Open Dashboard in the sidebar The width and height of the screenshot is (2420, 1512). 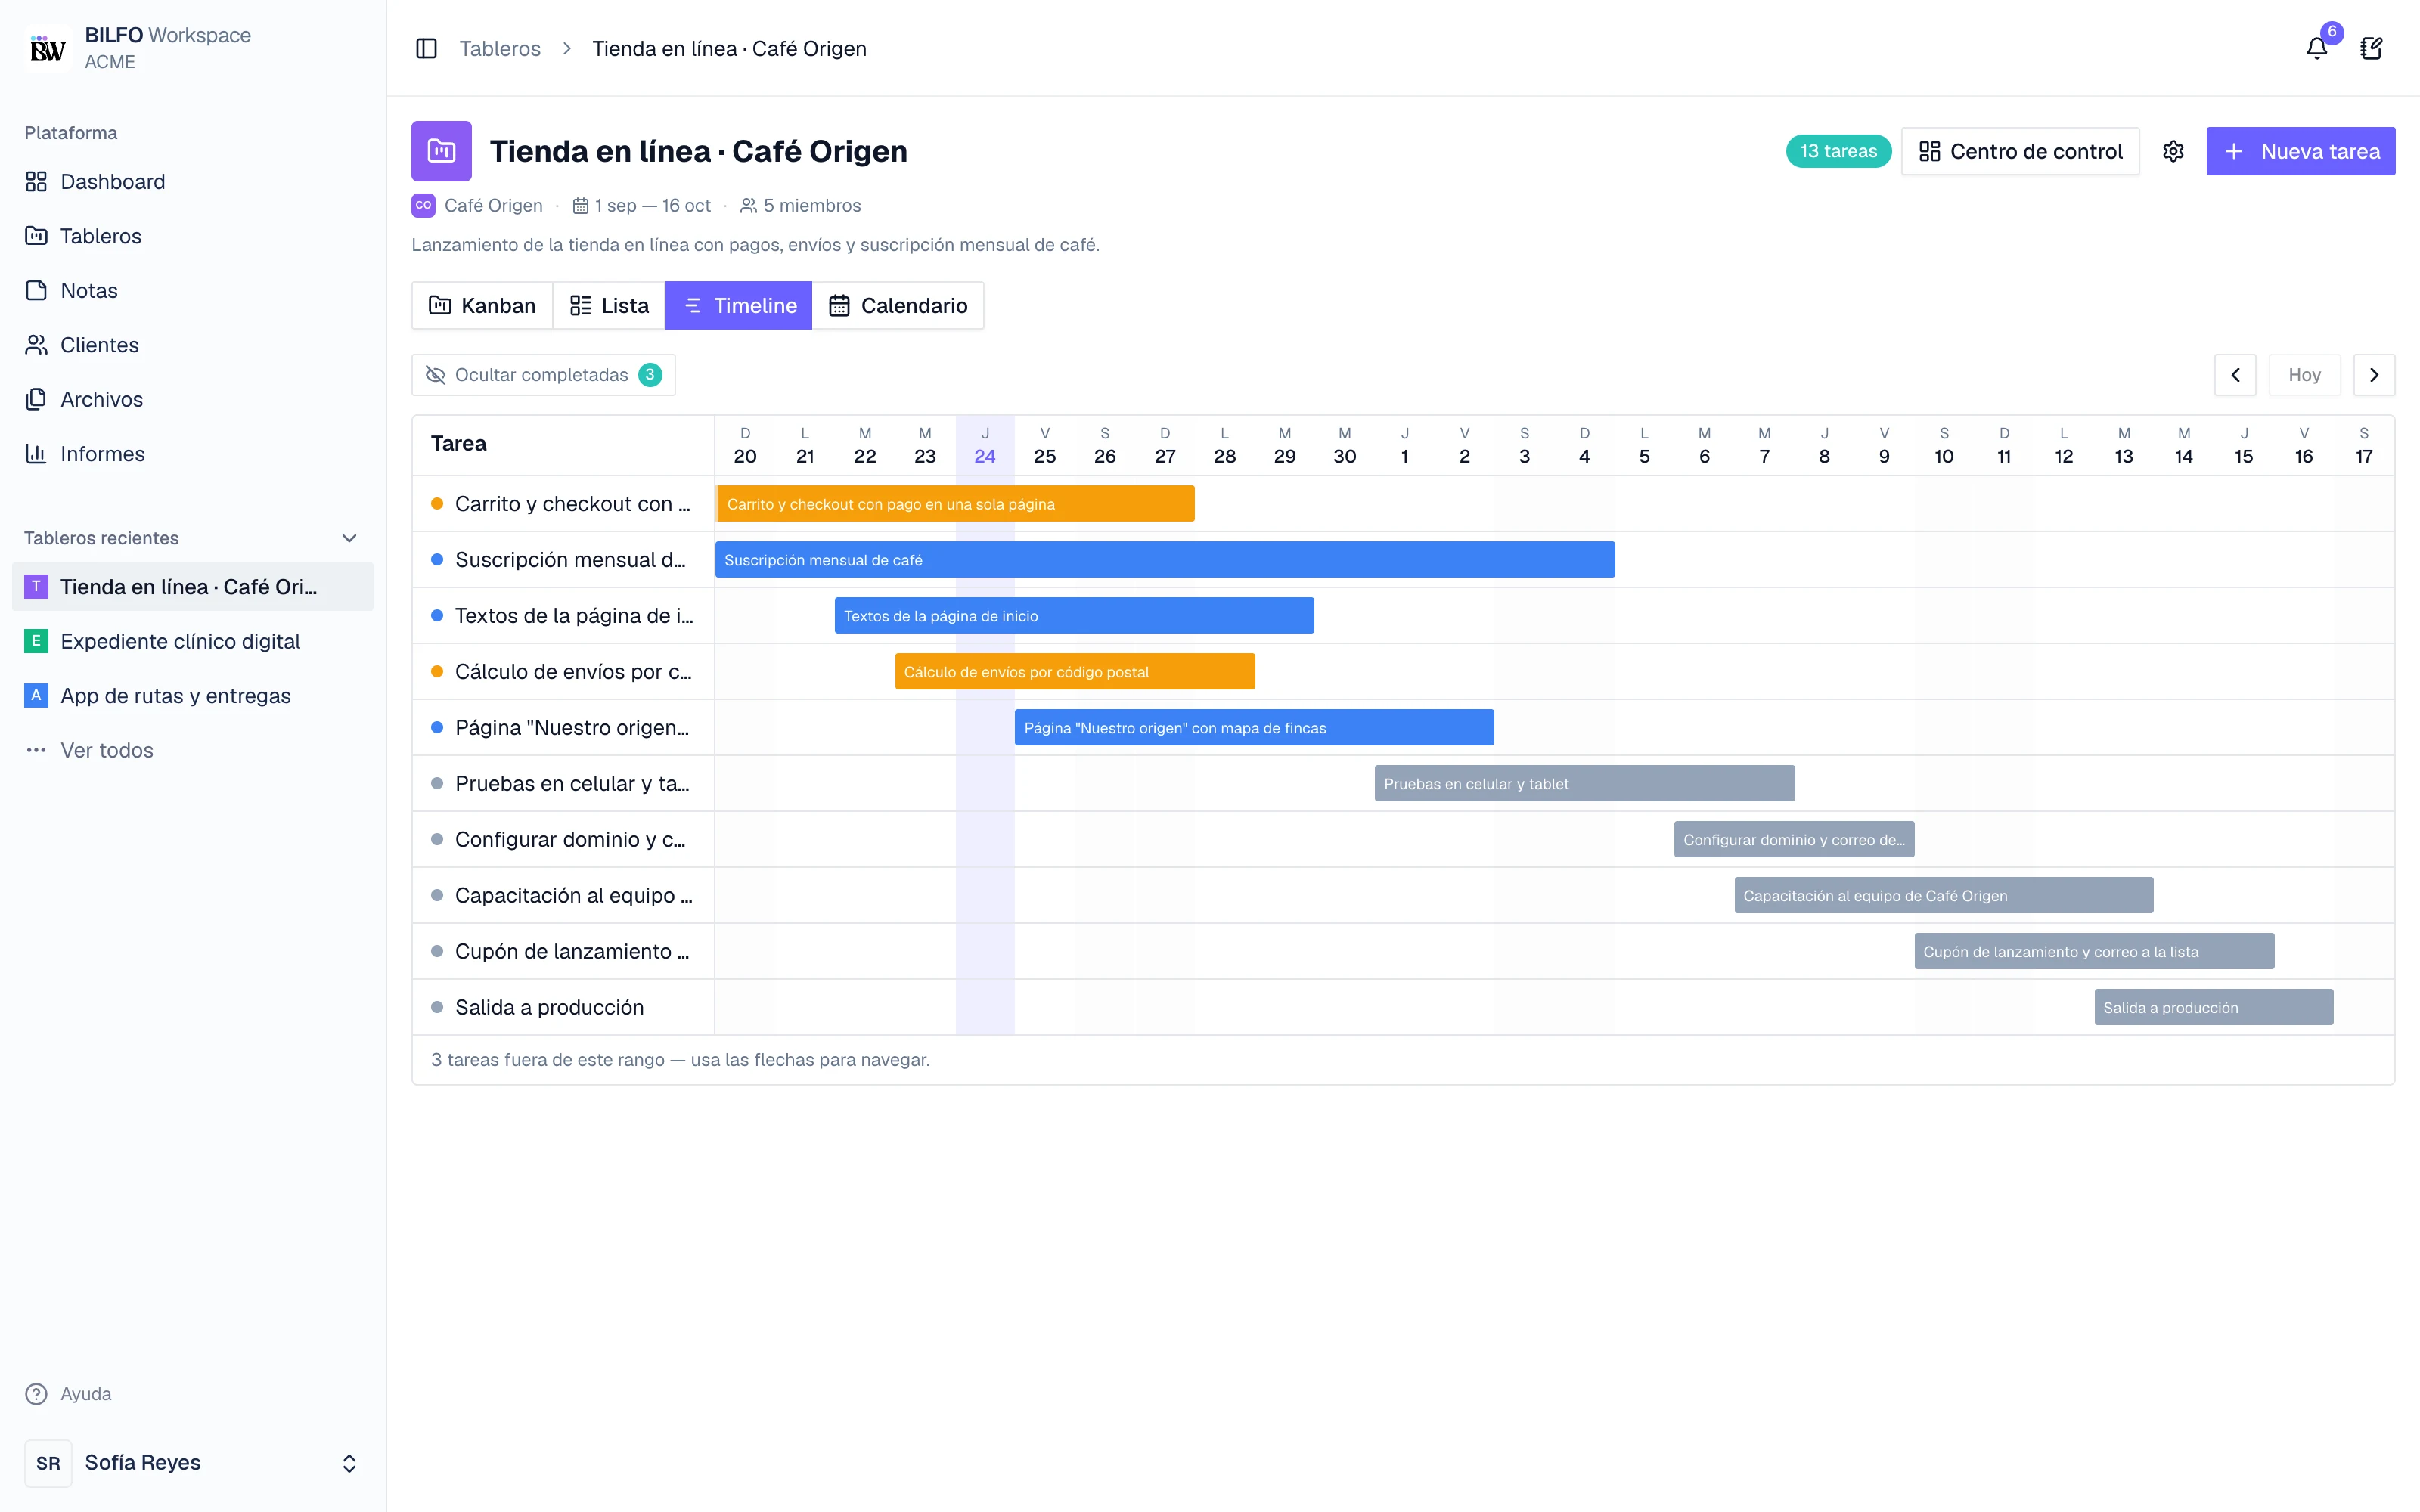tap(192, 181)
